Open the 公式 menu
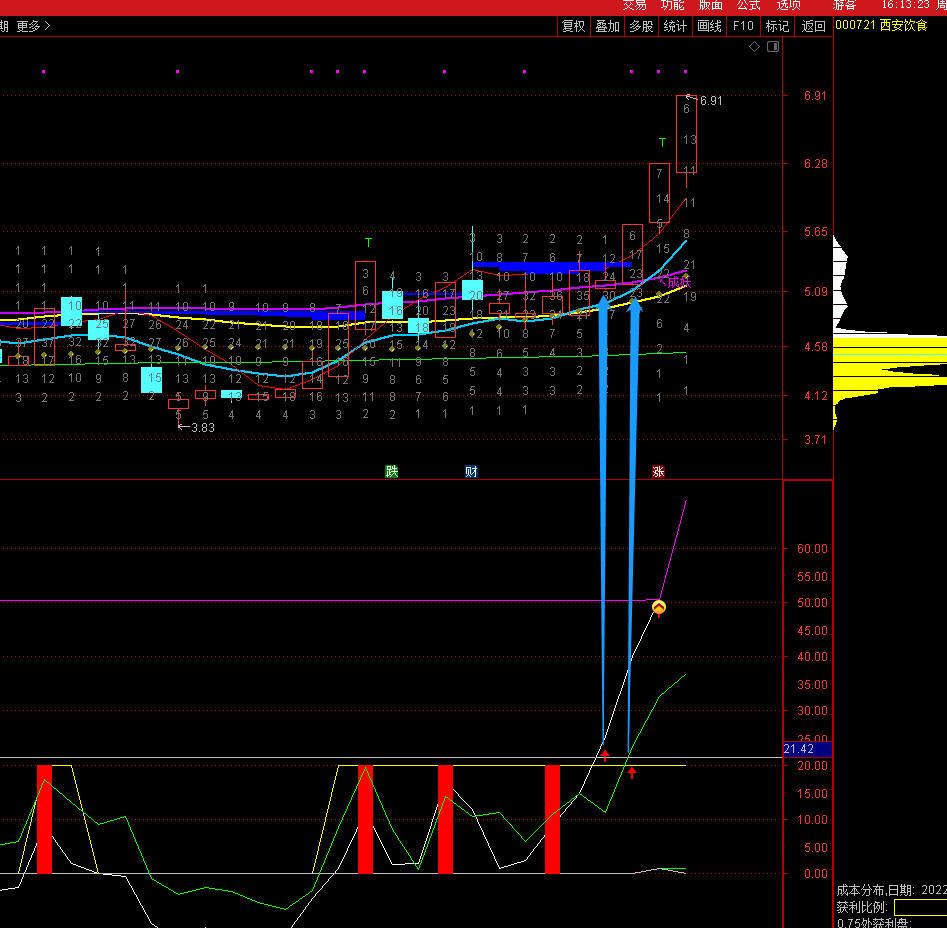The height and width of the screenshot is (928, 947). (748, 5)
